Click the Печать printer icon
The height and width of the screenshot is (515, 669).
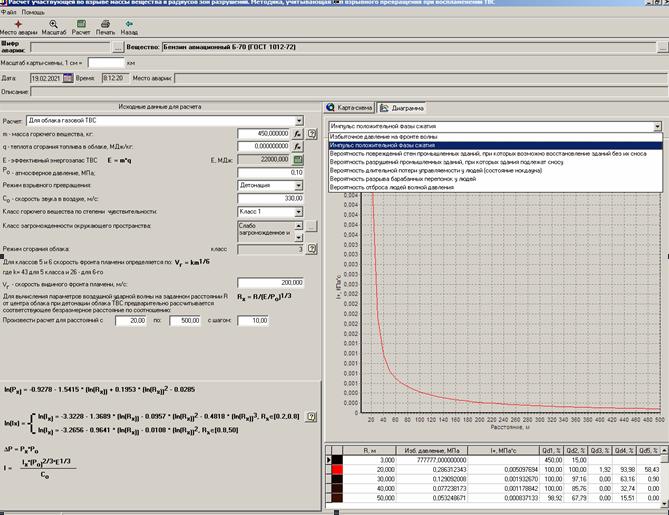click(104, 26)
